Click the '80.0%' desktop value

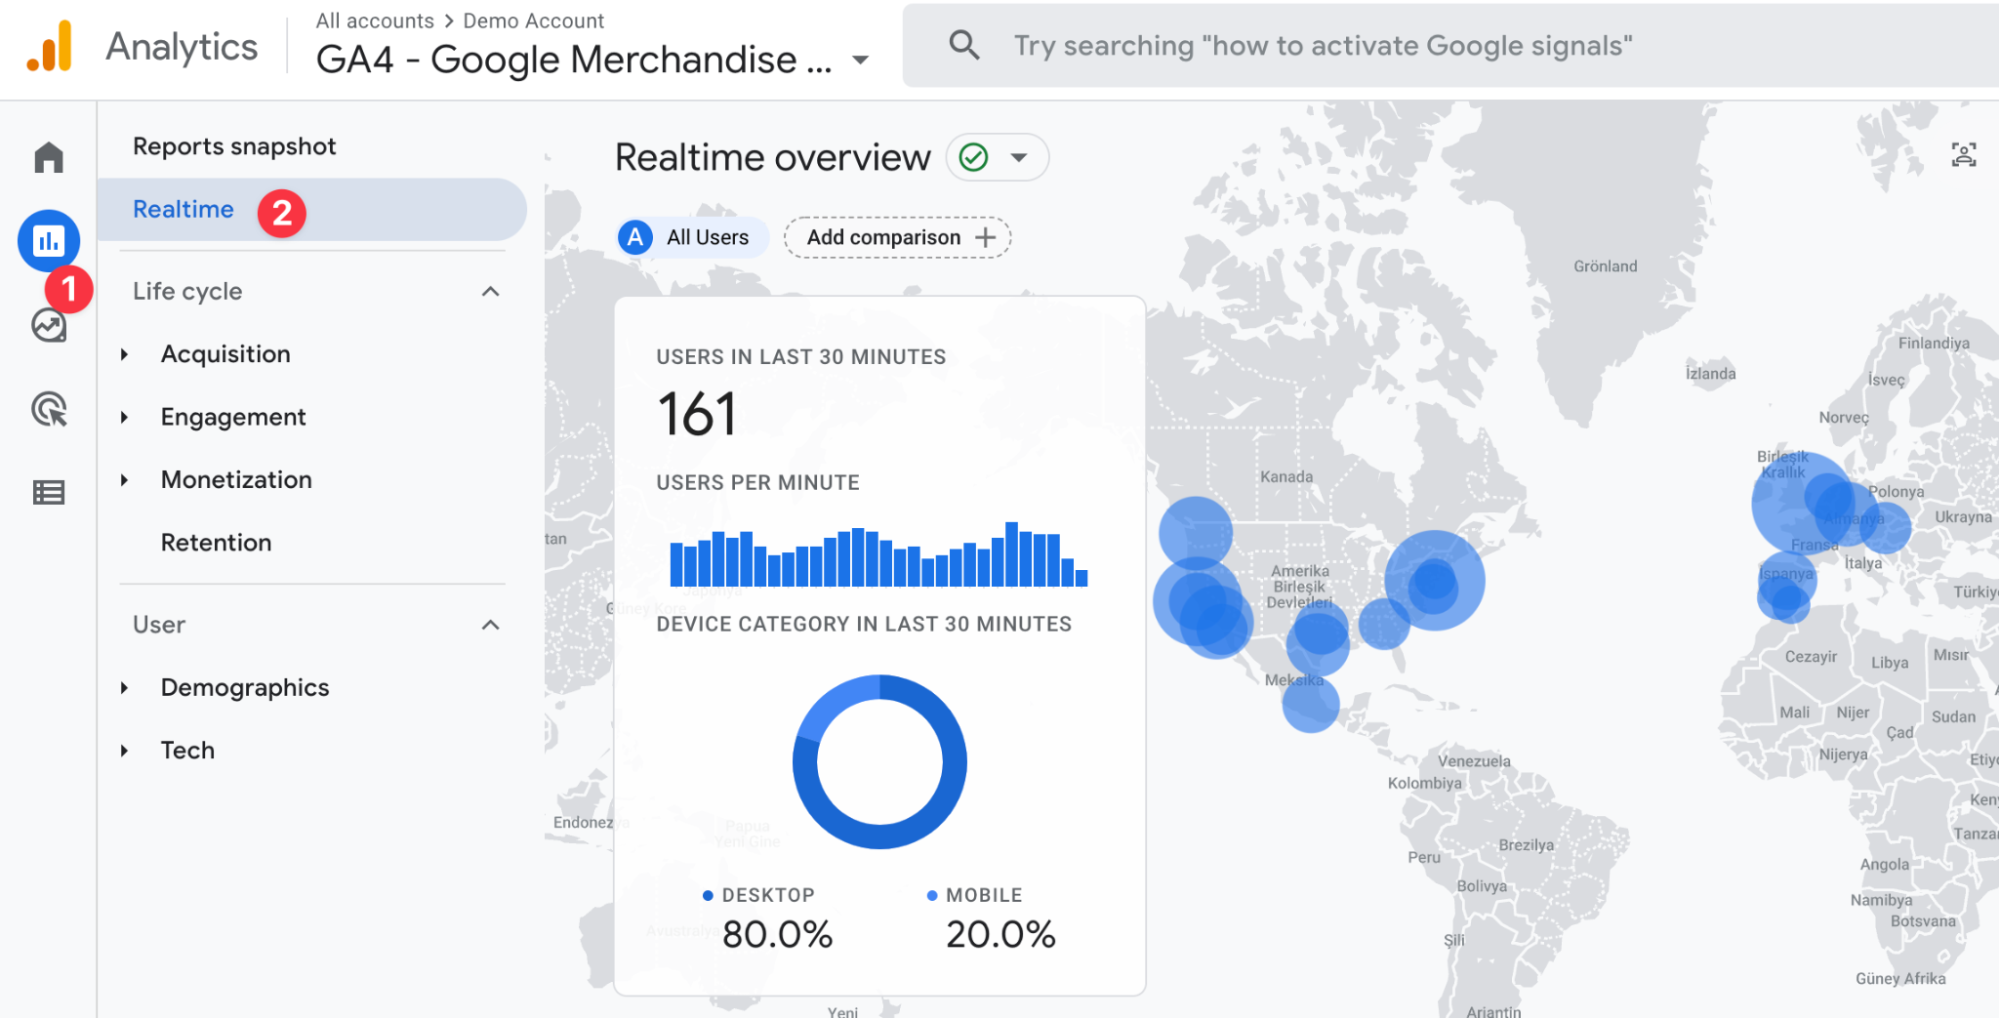777,935
